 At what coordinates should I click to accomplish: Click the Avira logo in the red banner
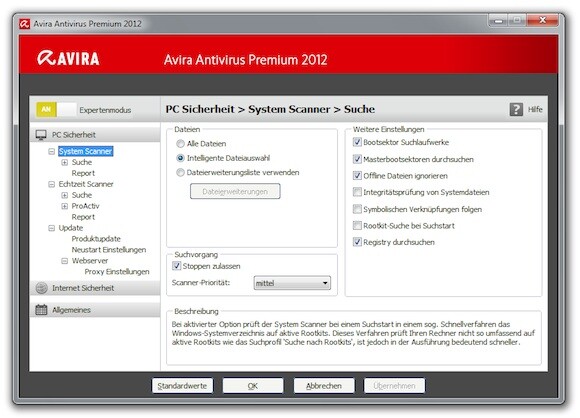tap(68, 58)
